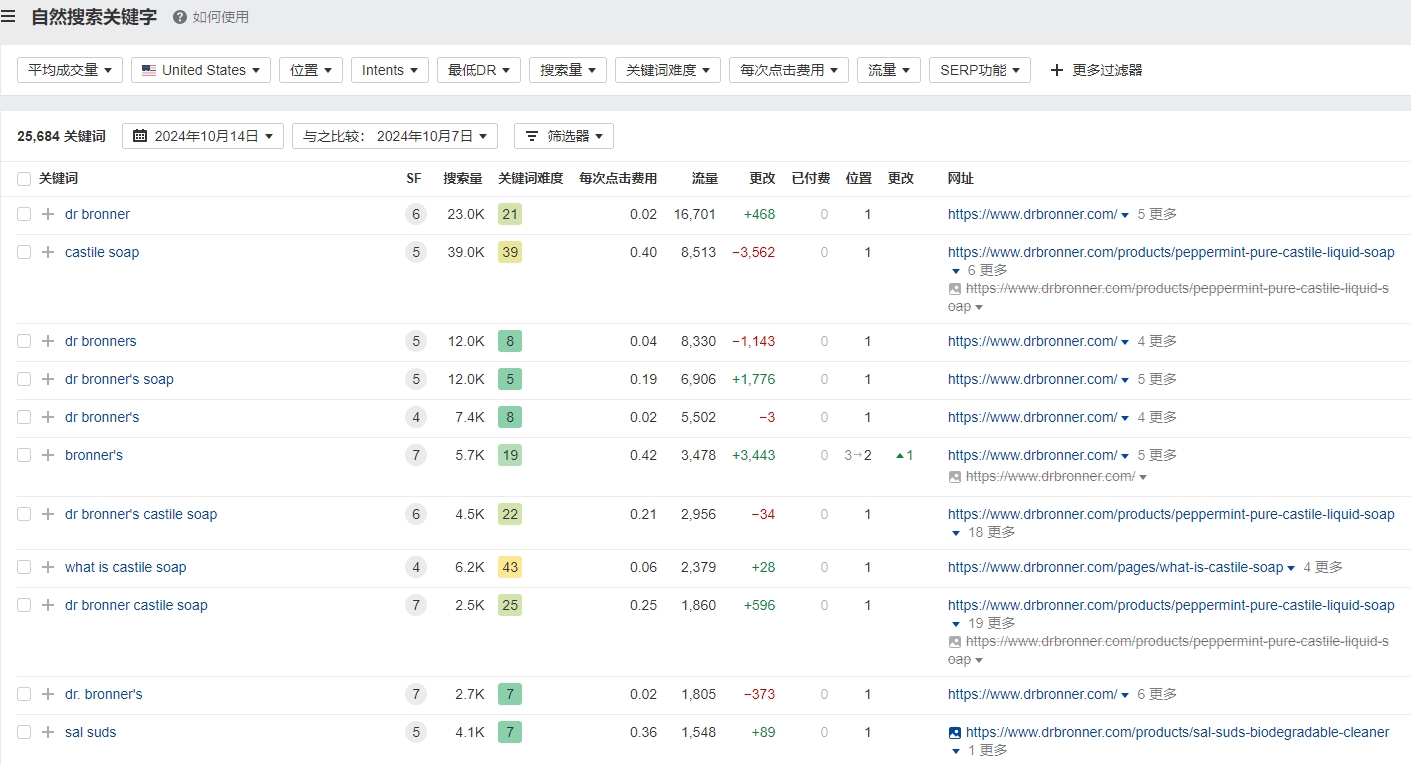This screenshot has height=765, width=1411.
Task: Open the SERP功能 filter dropdown
Action: click(980, 70)
